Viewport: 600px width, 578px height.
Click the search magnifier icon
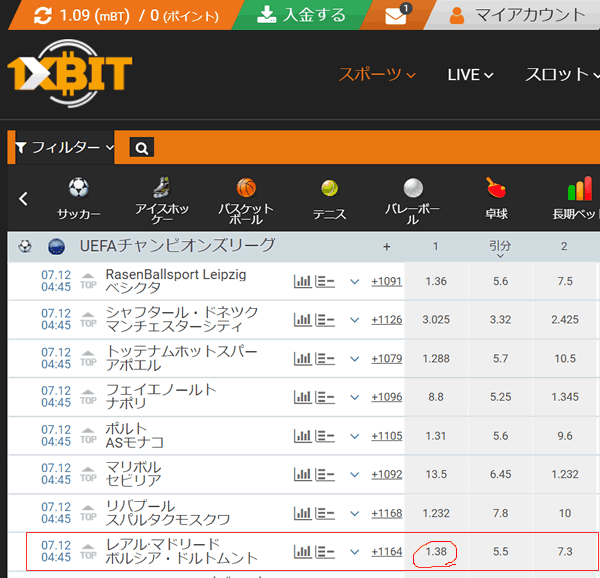[142, 147]
